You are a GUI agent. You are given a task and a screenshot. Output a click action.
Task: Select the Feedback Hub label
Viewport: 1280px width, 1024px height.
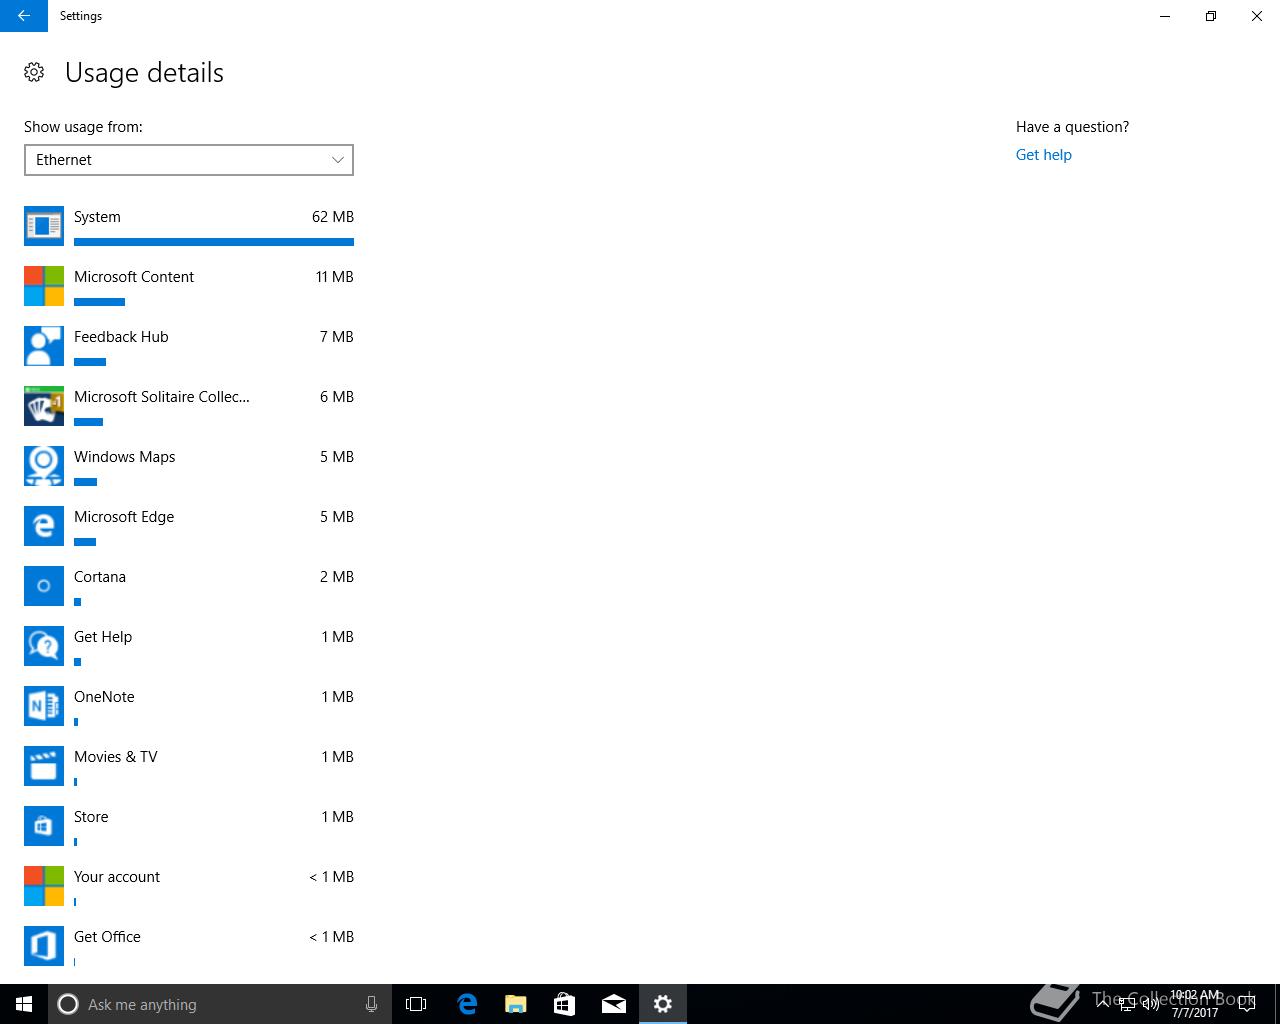[x=121, y=337]
